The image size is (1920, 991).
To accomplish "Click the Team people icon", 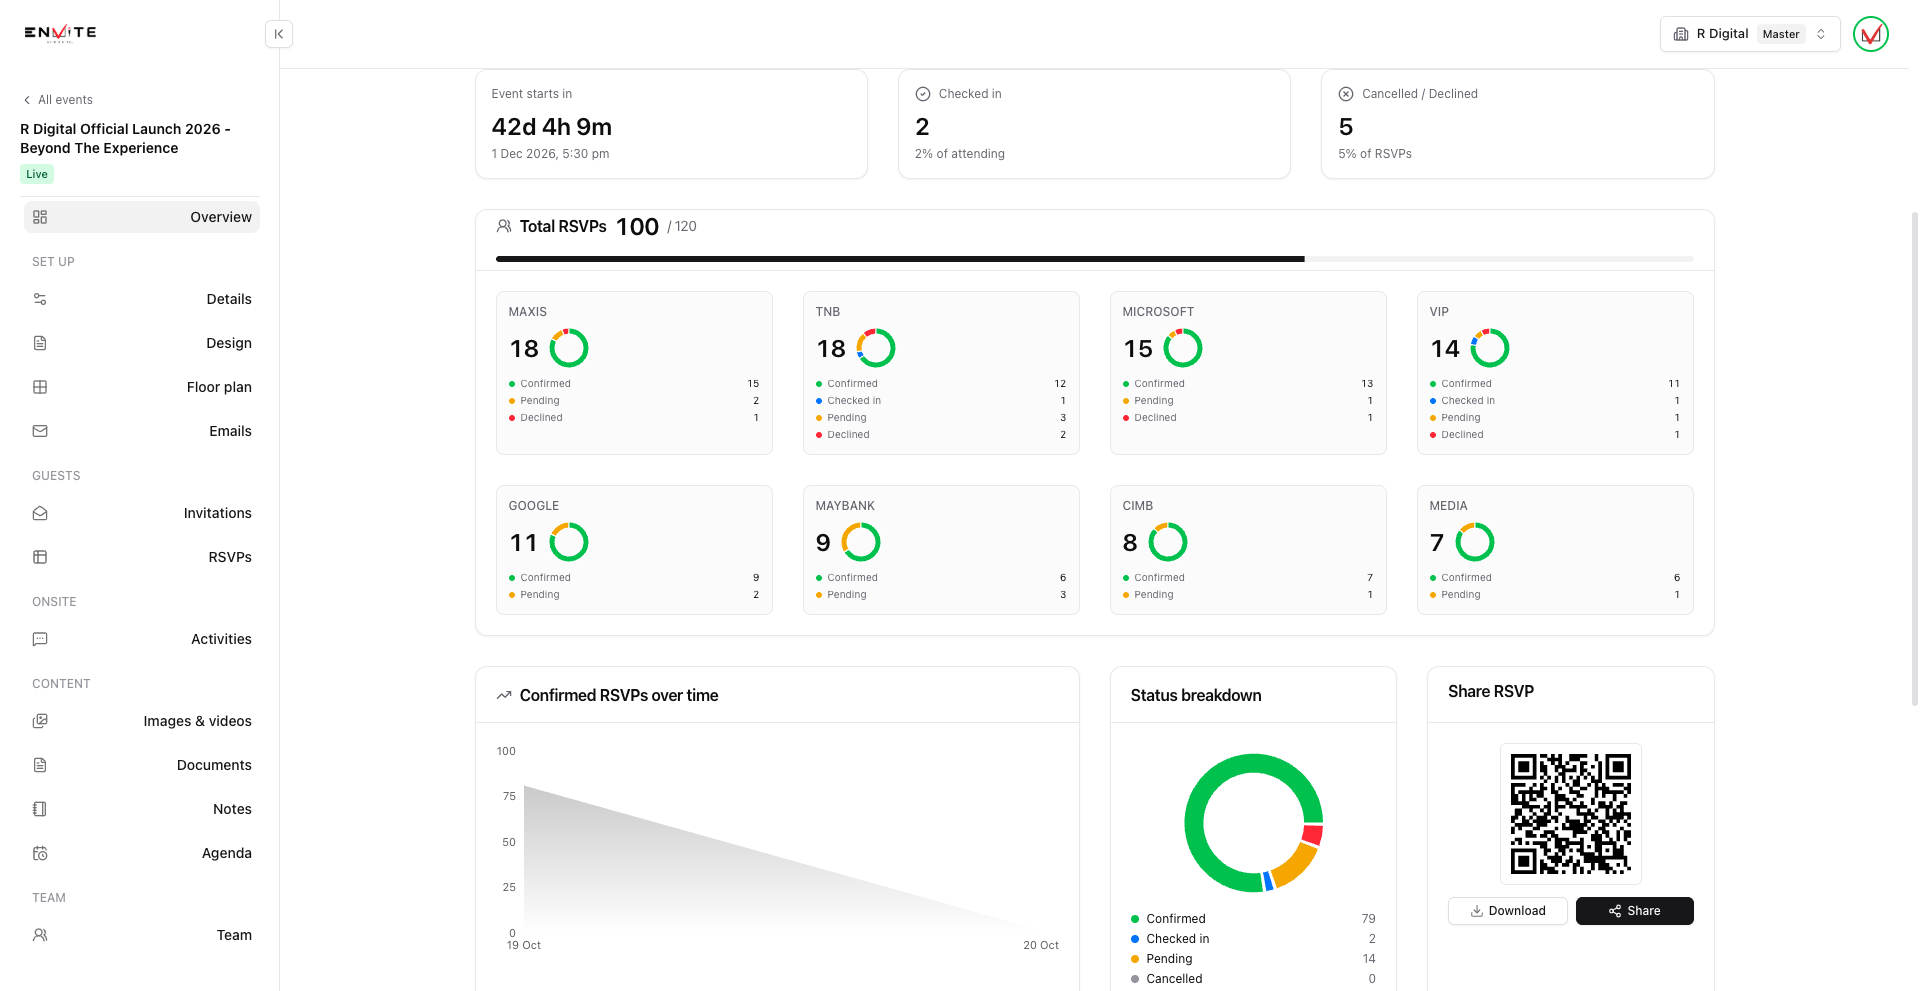I will tap(40, 935).
